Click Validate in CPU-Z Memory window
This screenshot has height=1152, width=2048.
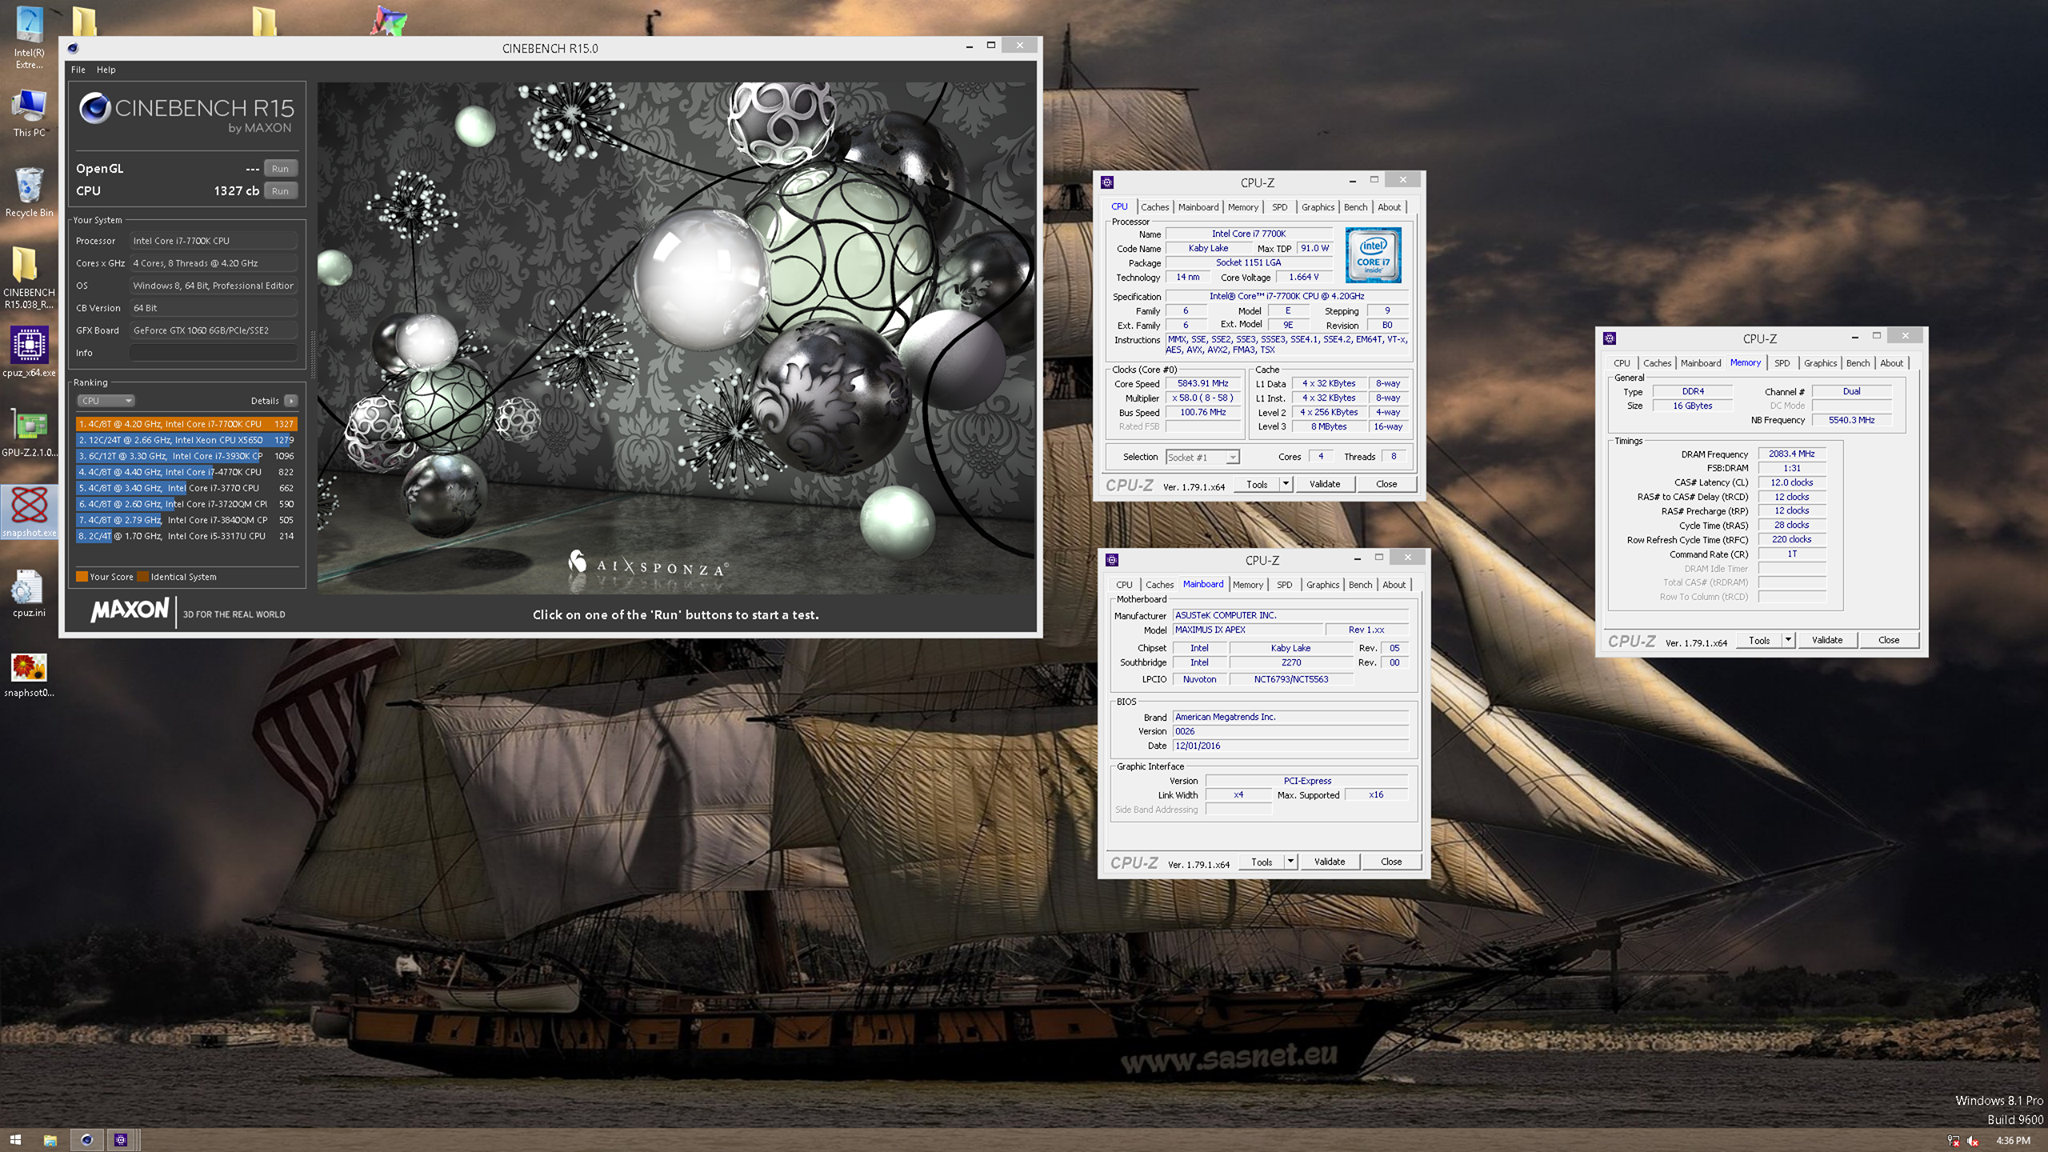pyautogui.click(x=1827, y=640)
